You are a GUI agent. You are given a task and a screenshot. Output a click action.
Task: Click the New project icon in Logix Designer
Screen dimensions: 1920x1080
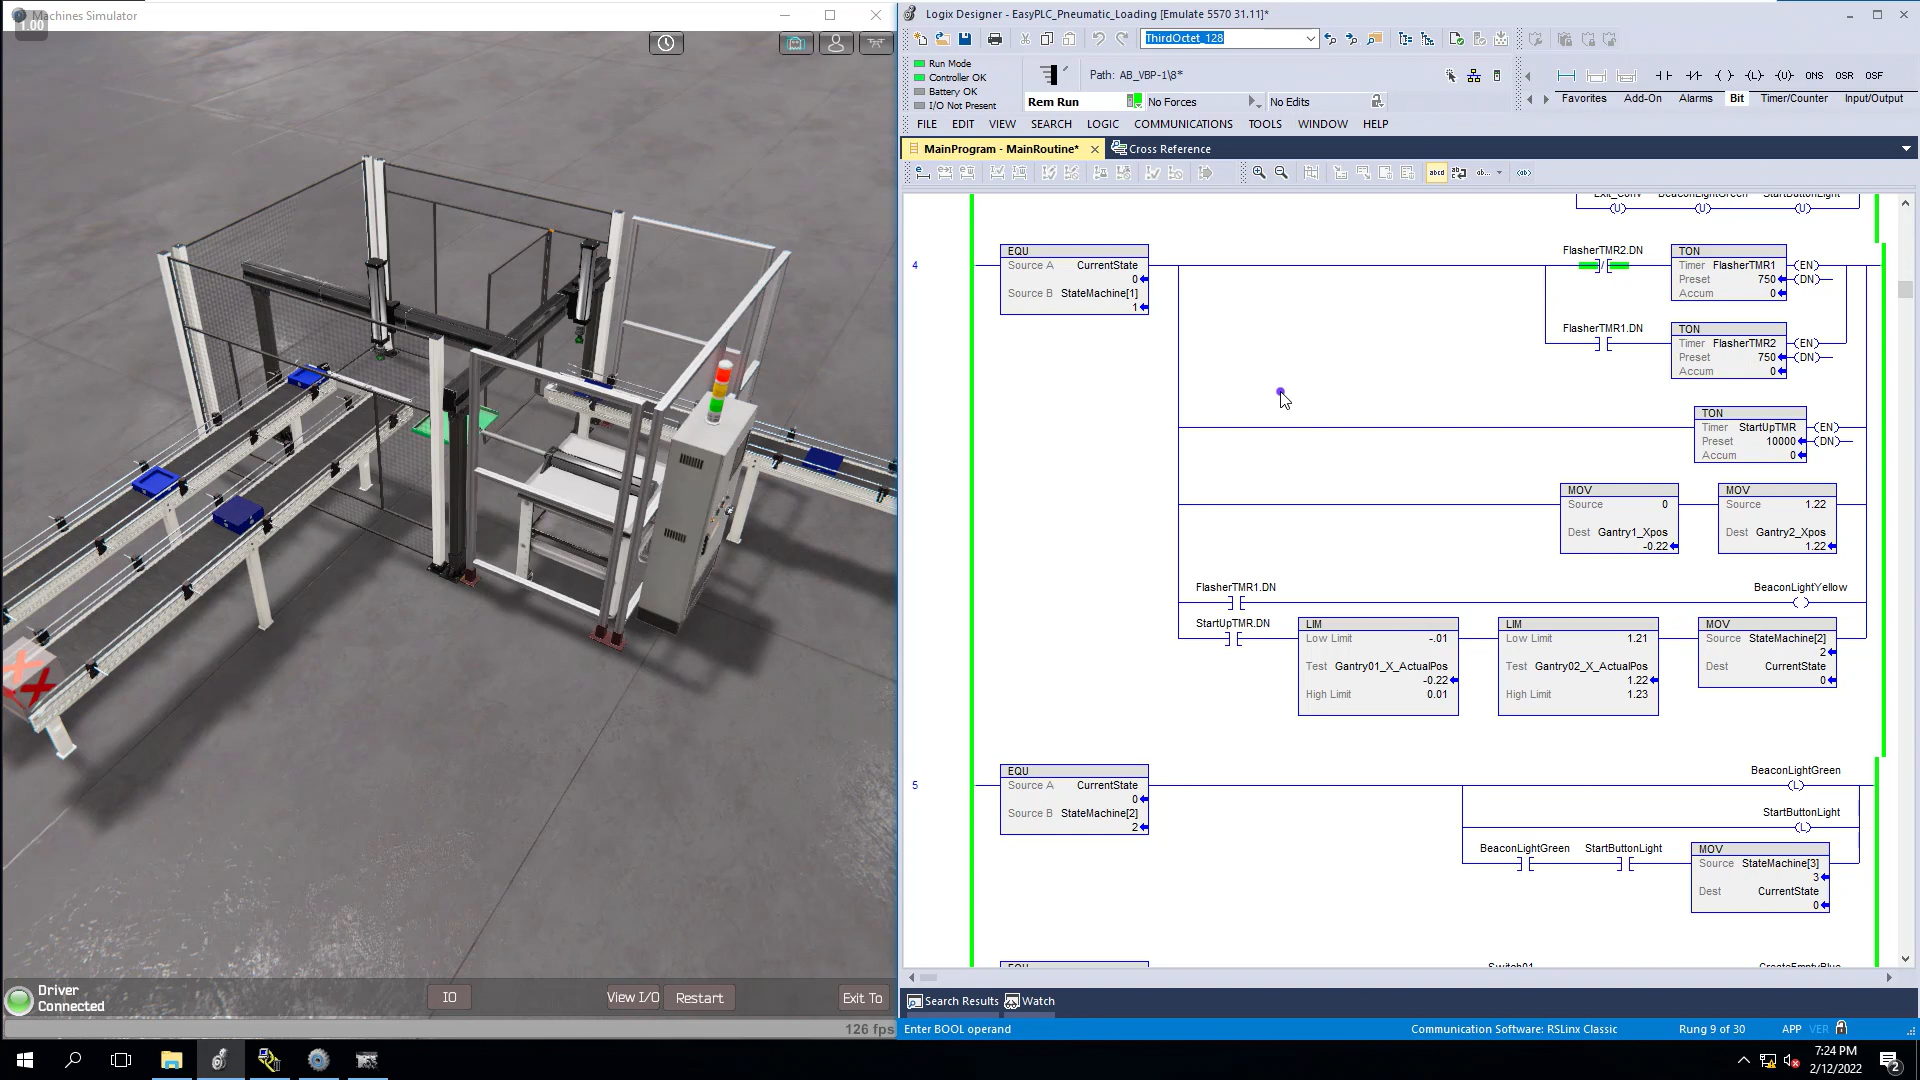[x=920, y=39]
